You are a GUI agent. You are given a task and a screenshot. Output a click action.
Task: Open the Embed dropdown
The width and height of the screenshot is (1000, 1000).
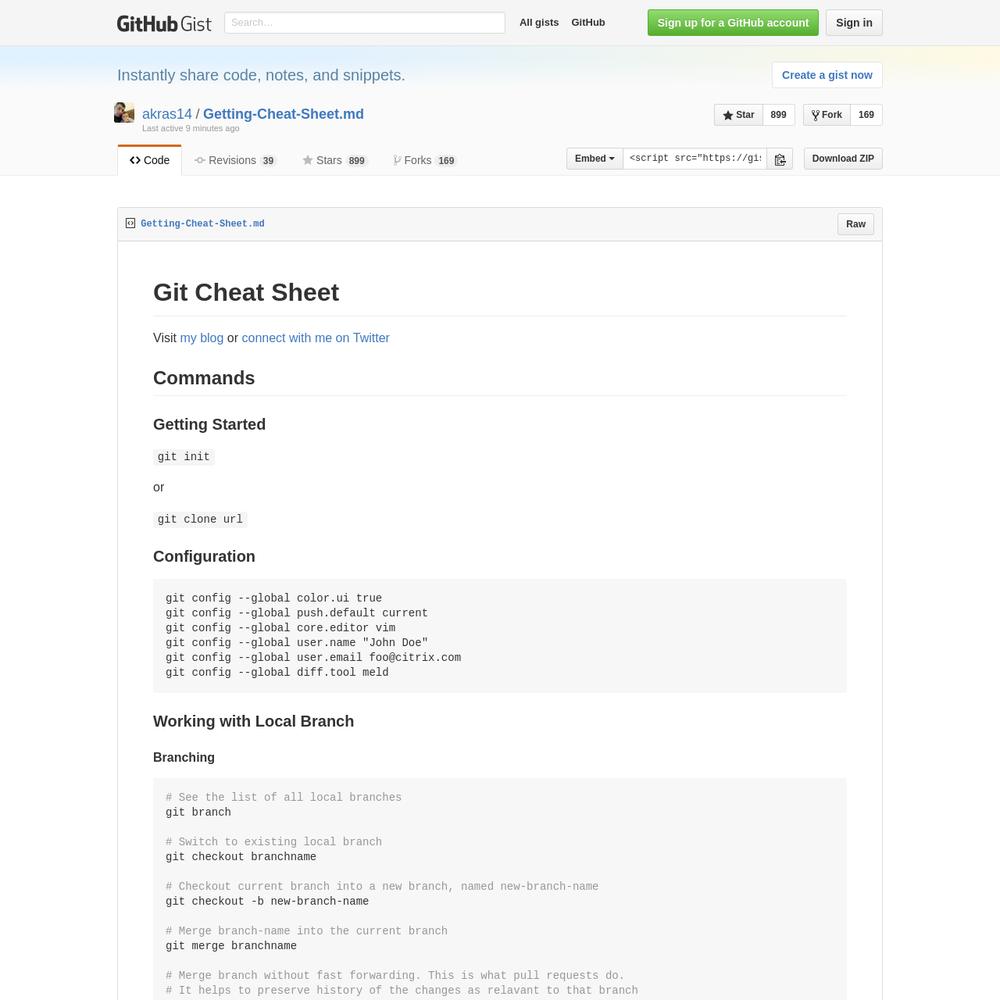coord(594,159)
